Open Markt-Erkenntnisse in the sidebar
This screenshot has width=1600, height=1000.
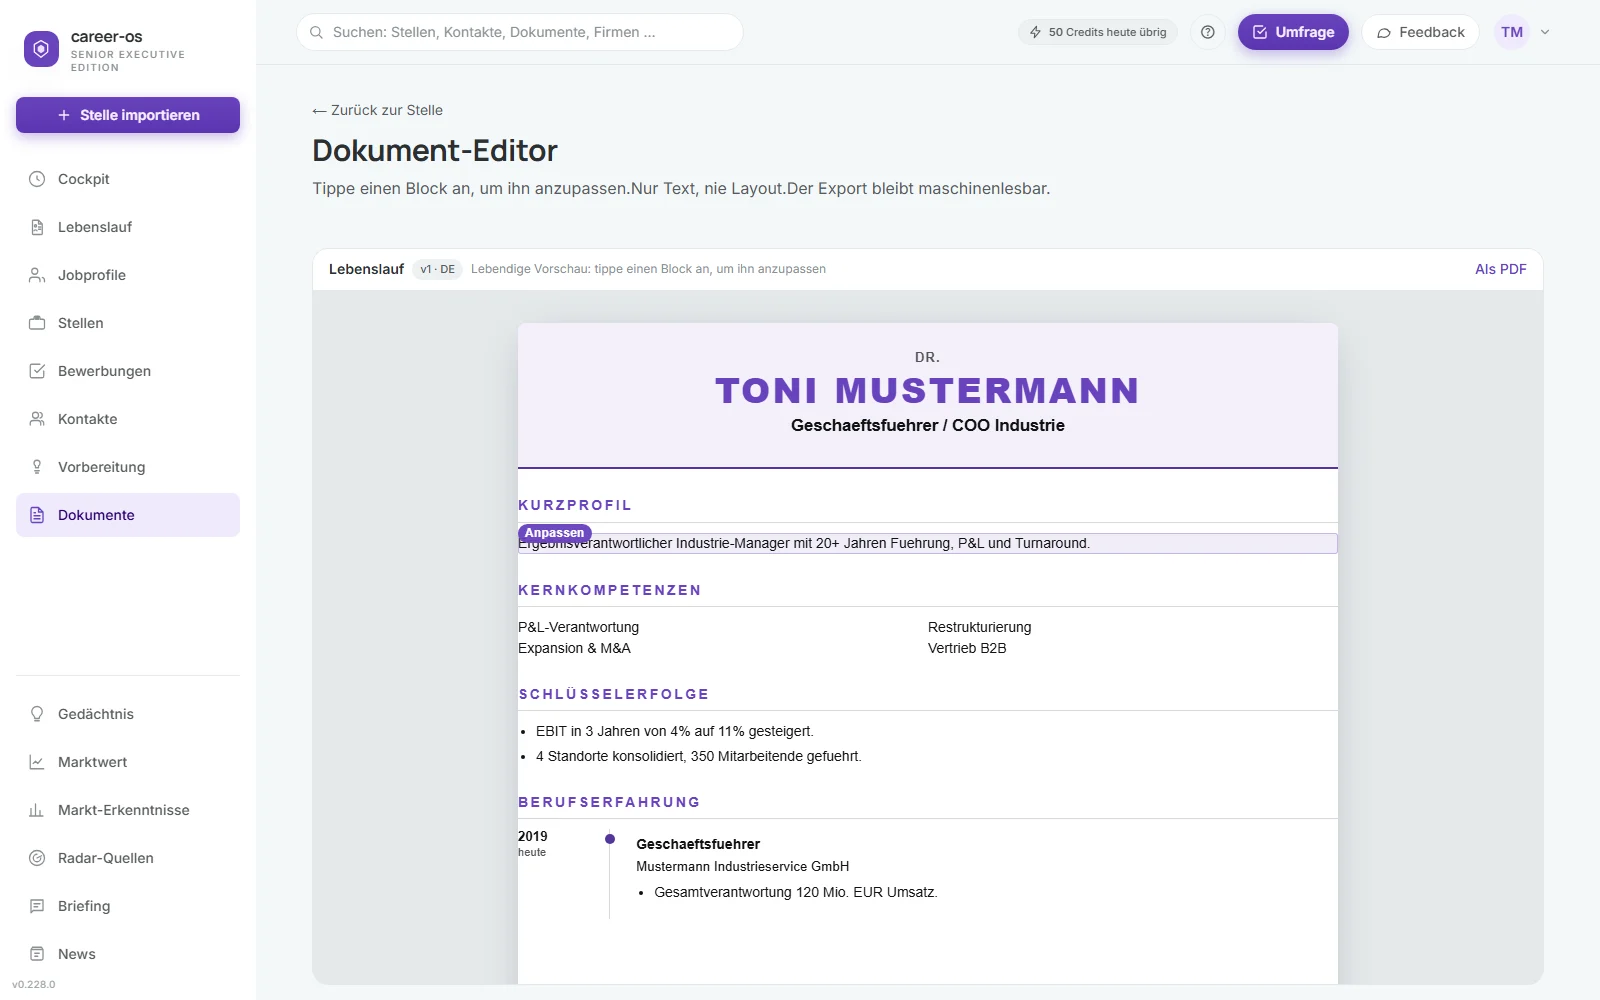(128, 810)
